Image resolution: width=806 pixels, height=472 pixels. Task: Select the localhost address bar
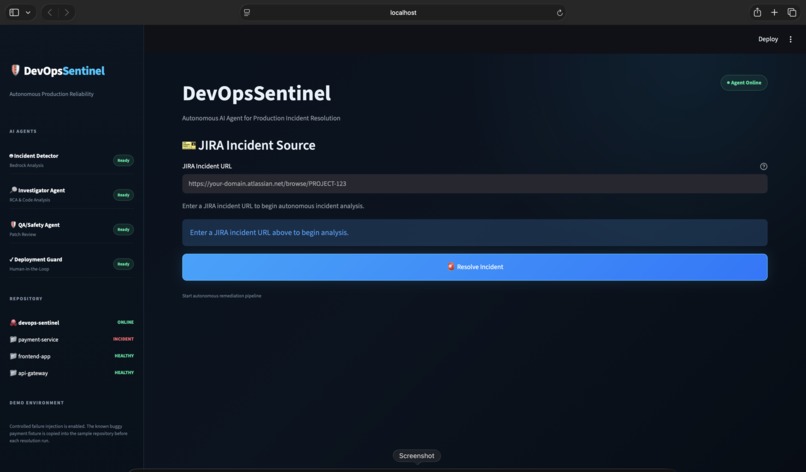[x=403, y=12]
